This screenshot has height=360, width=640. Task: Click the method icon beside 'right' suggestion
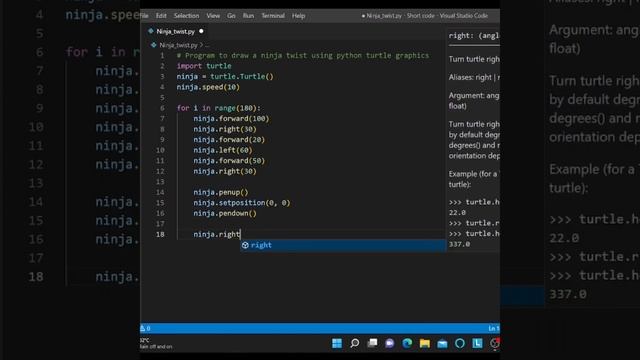(245, 245)
